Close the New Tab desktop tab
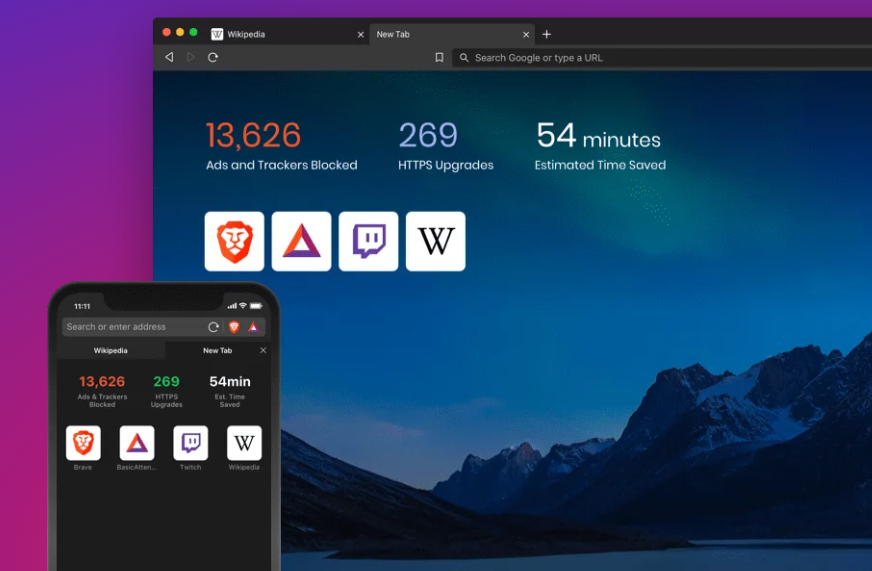Image resolution: width=872 pixels, height=571 pixels. 526,34
